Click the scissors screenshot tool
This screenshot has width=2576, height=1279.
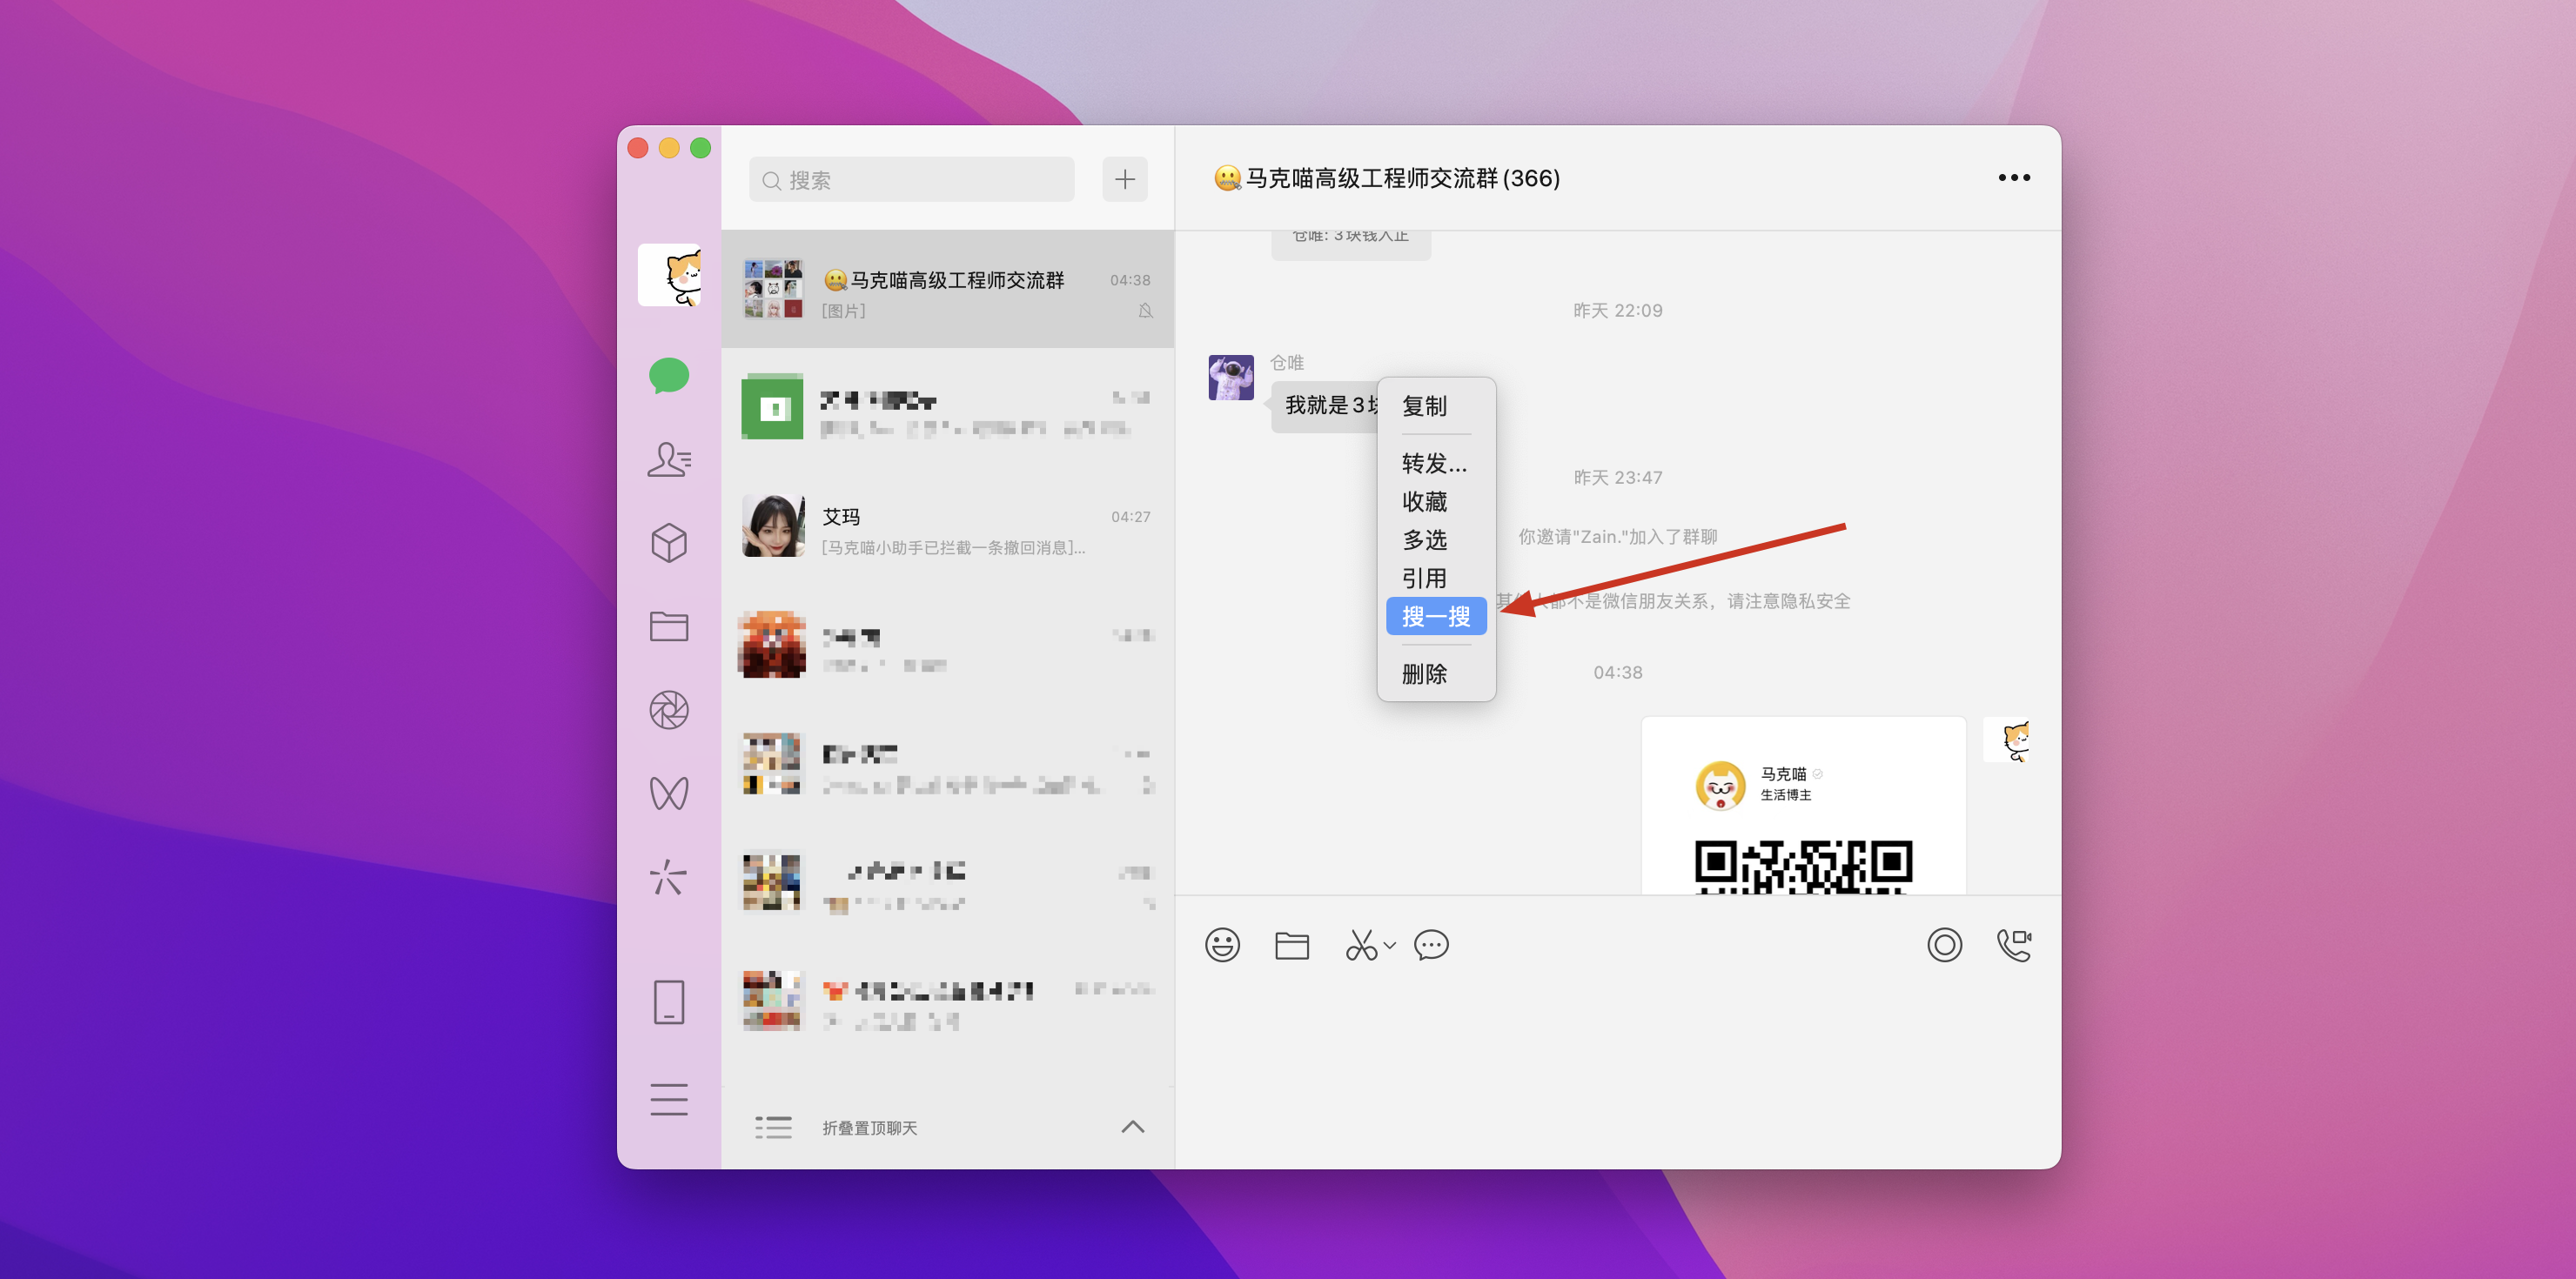1360,945
